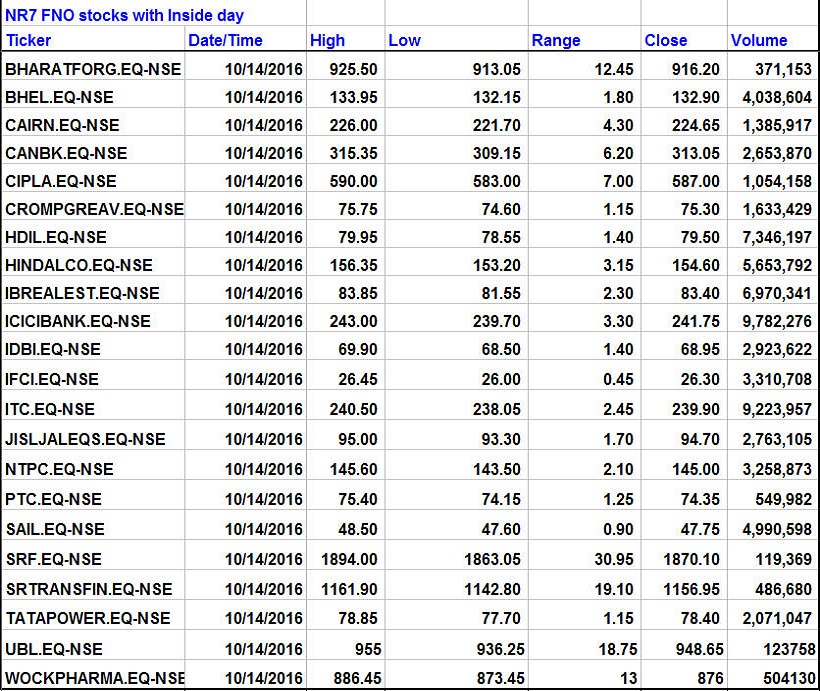Select the NTPC date cell 10/14/2016

[263, 469]
